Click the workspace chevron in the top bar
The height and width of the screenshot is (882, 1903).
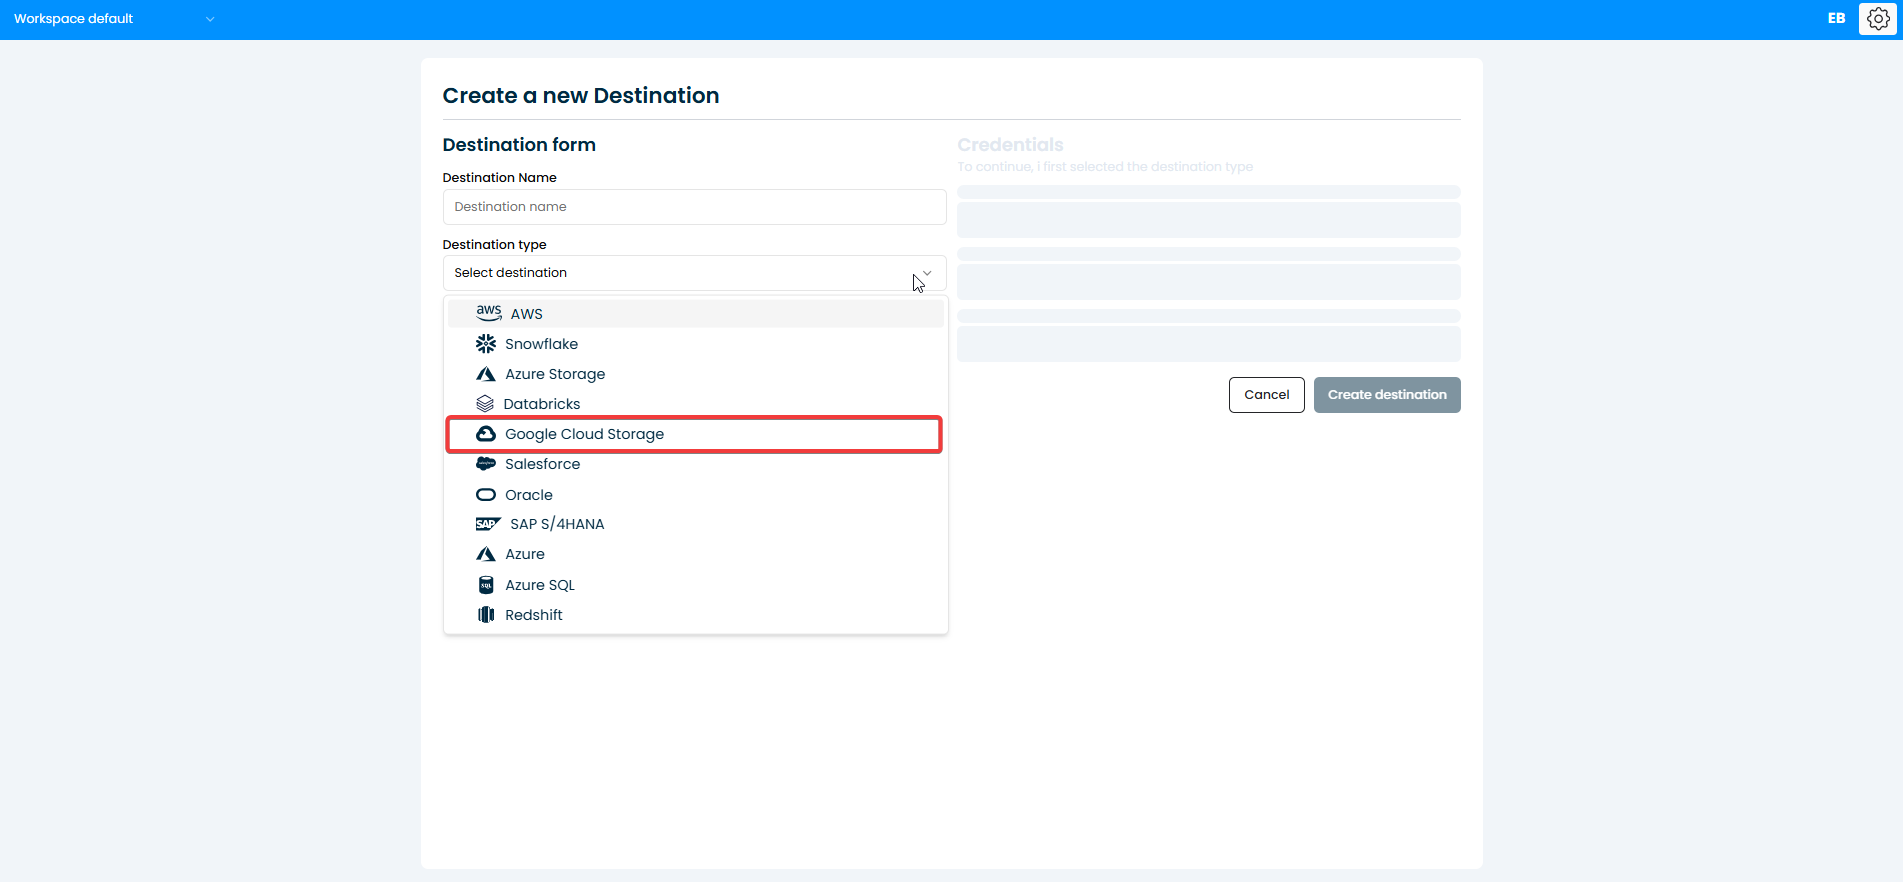point(210,19)
